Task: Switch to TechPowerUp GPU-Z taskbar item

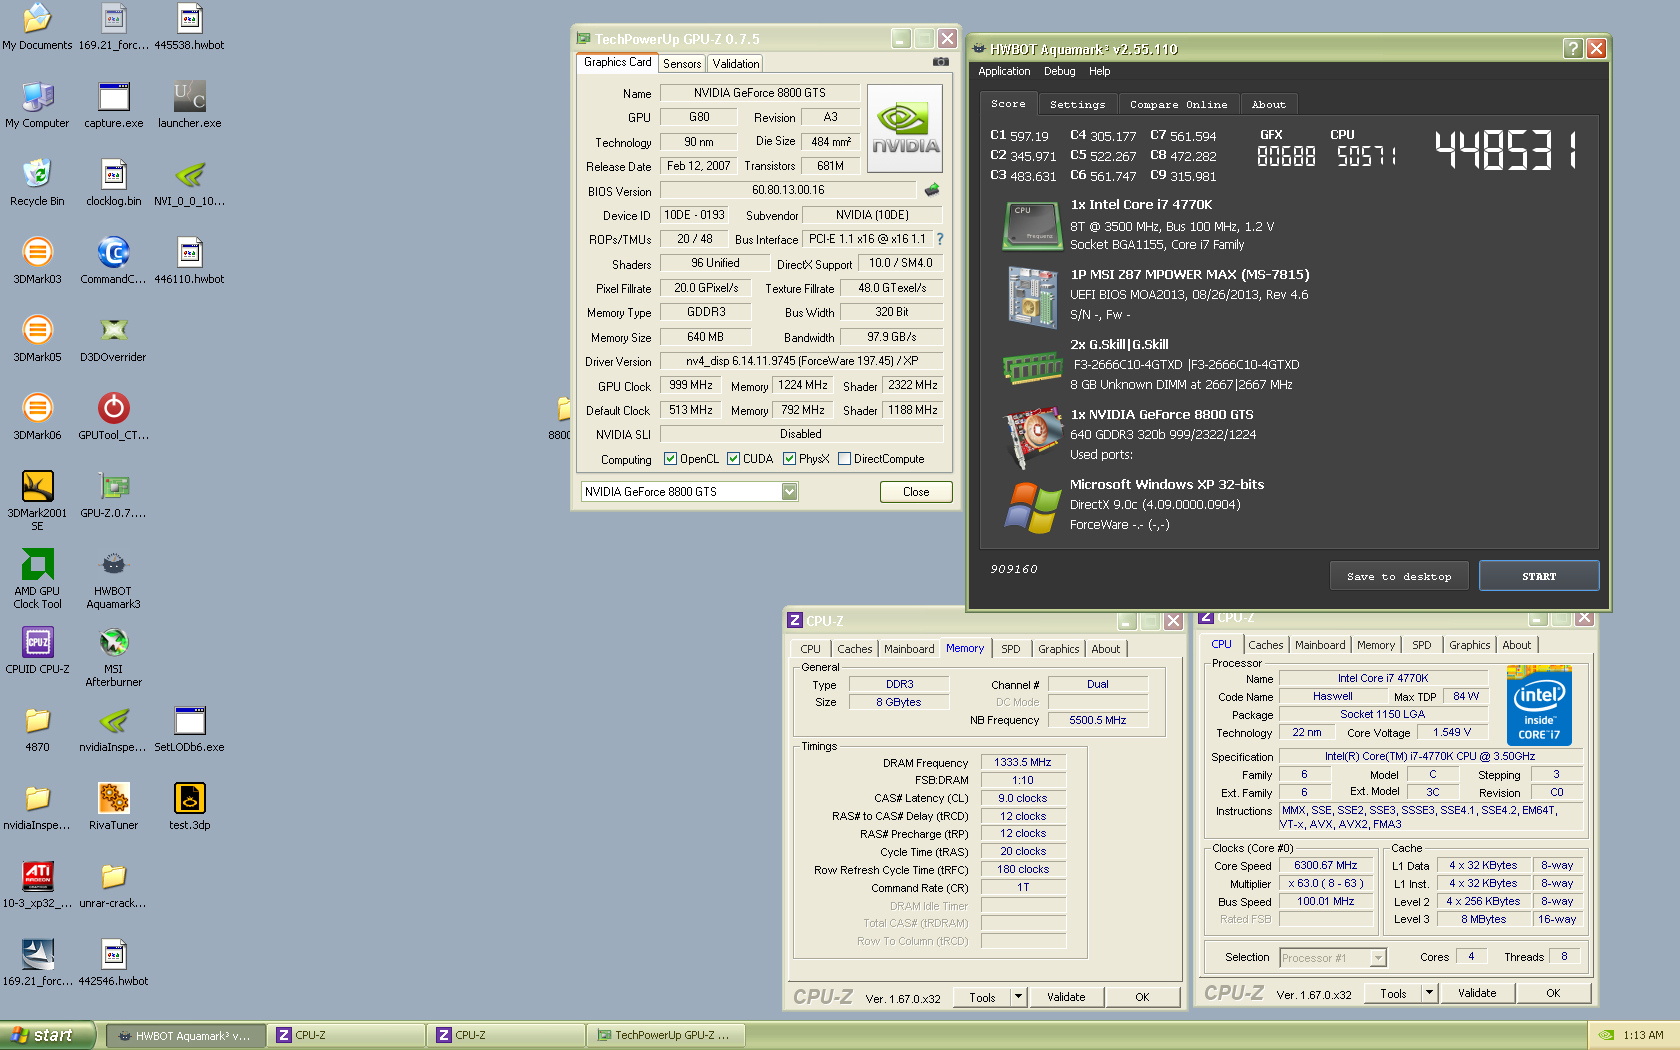Action: click(x=666, y=1035)
